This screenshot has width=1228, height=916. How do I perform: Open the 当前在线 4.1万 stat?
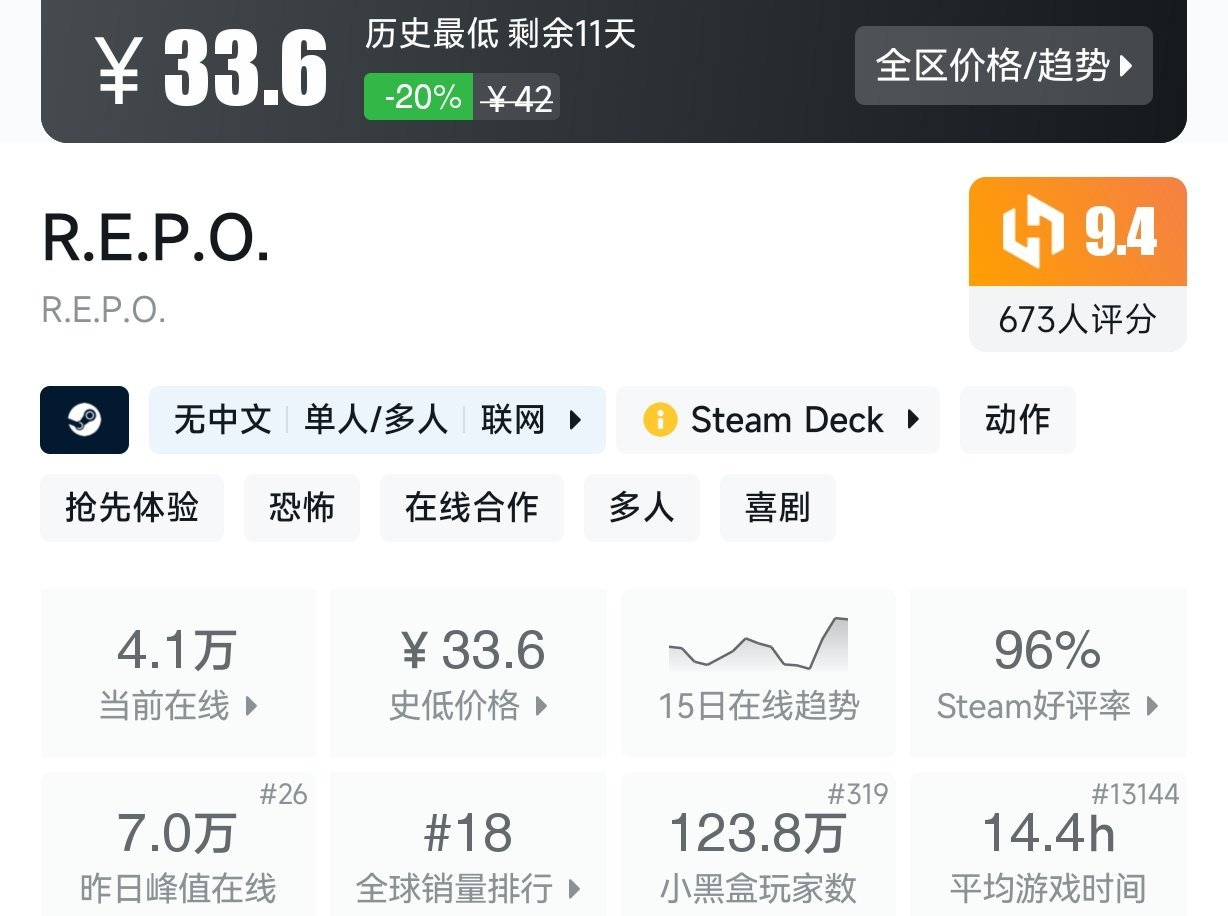[x=178, y=672]
